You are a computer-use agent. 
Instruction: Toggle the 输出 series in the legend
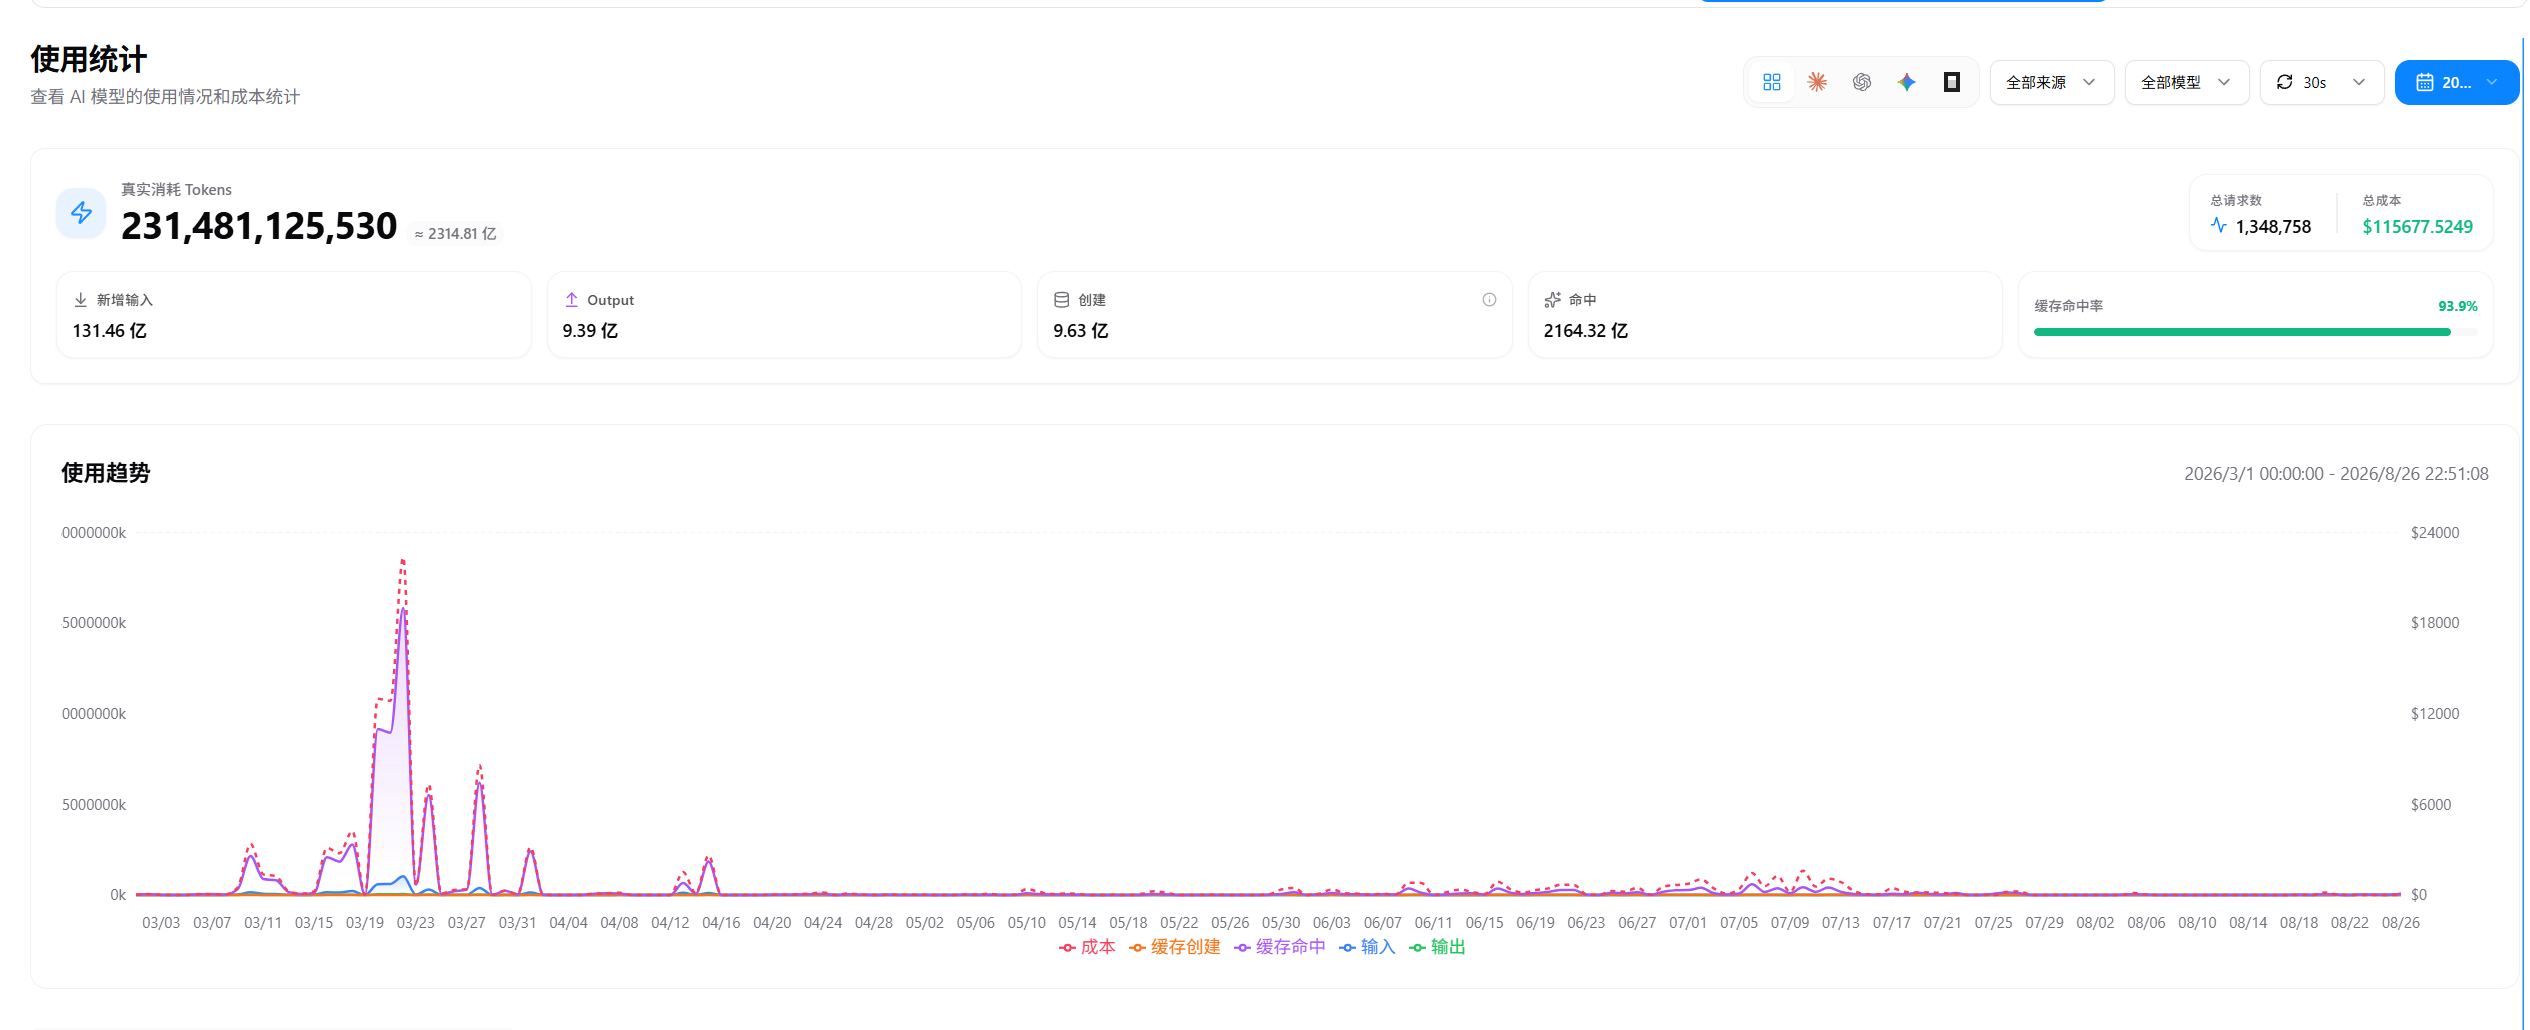click(1437, 947)
